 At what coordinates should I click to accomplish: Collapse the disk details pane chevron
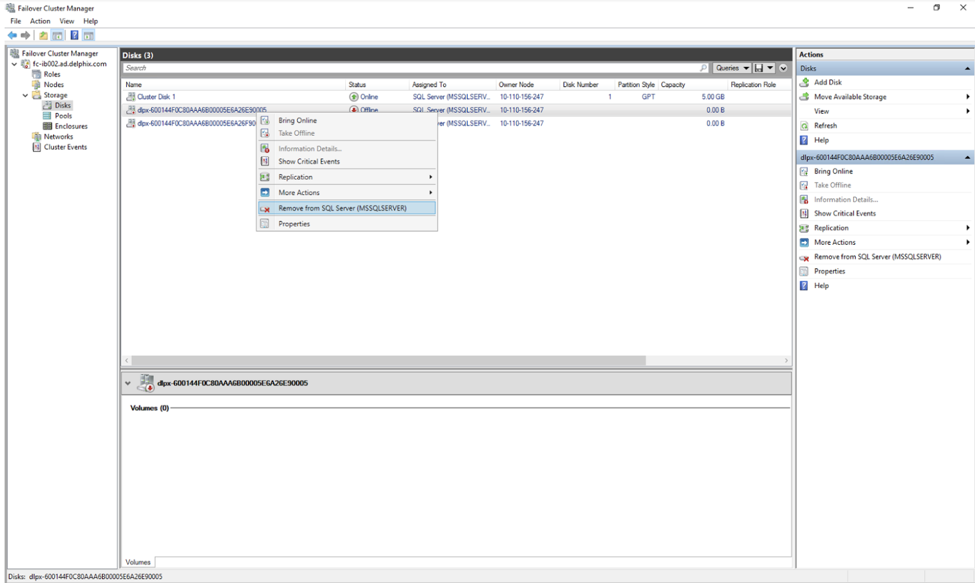pos(128,383)
